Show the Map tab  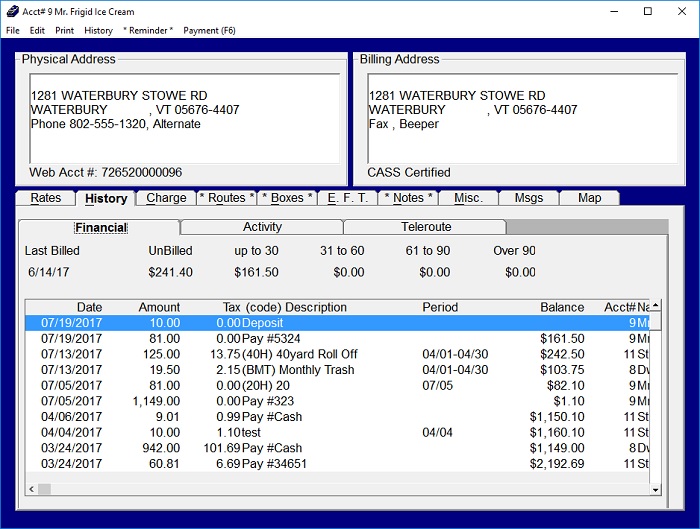(x=589, y=198)
